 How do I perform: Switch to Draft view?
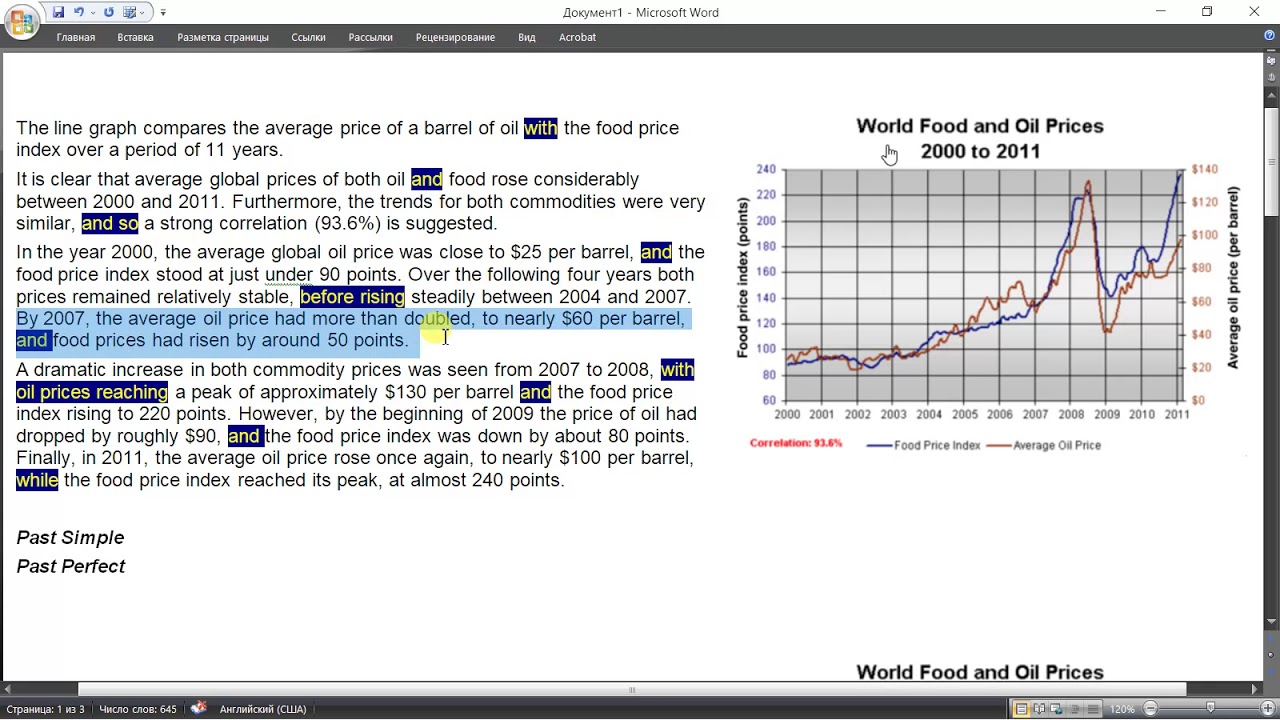[1094, 709]
